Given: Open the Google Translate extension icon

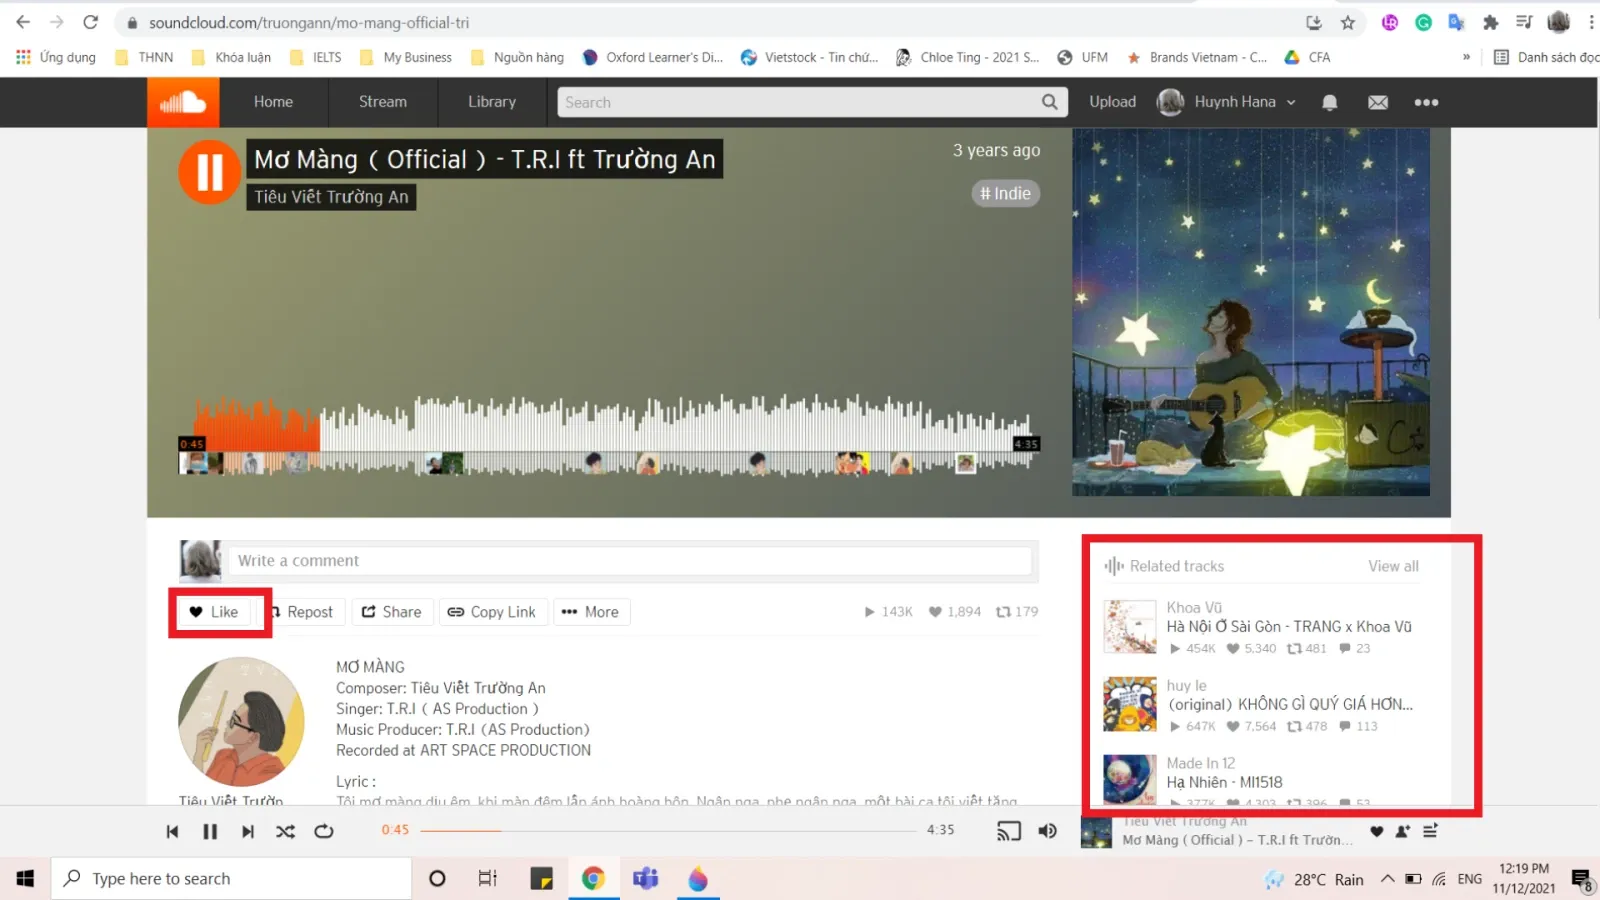Looking at the screenshot, I should coord(1457,22).
